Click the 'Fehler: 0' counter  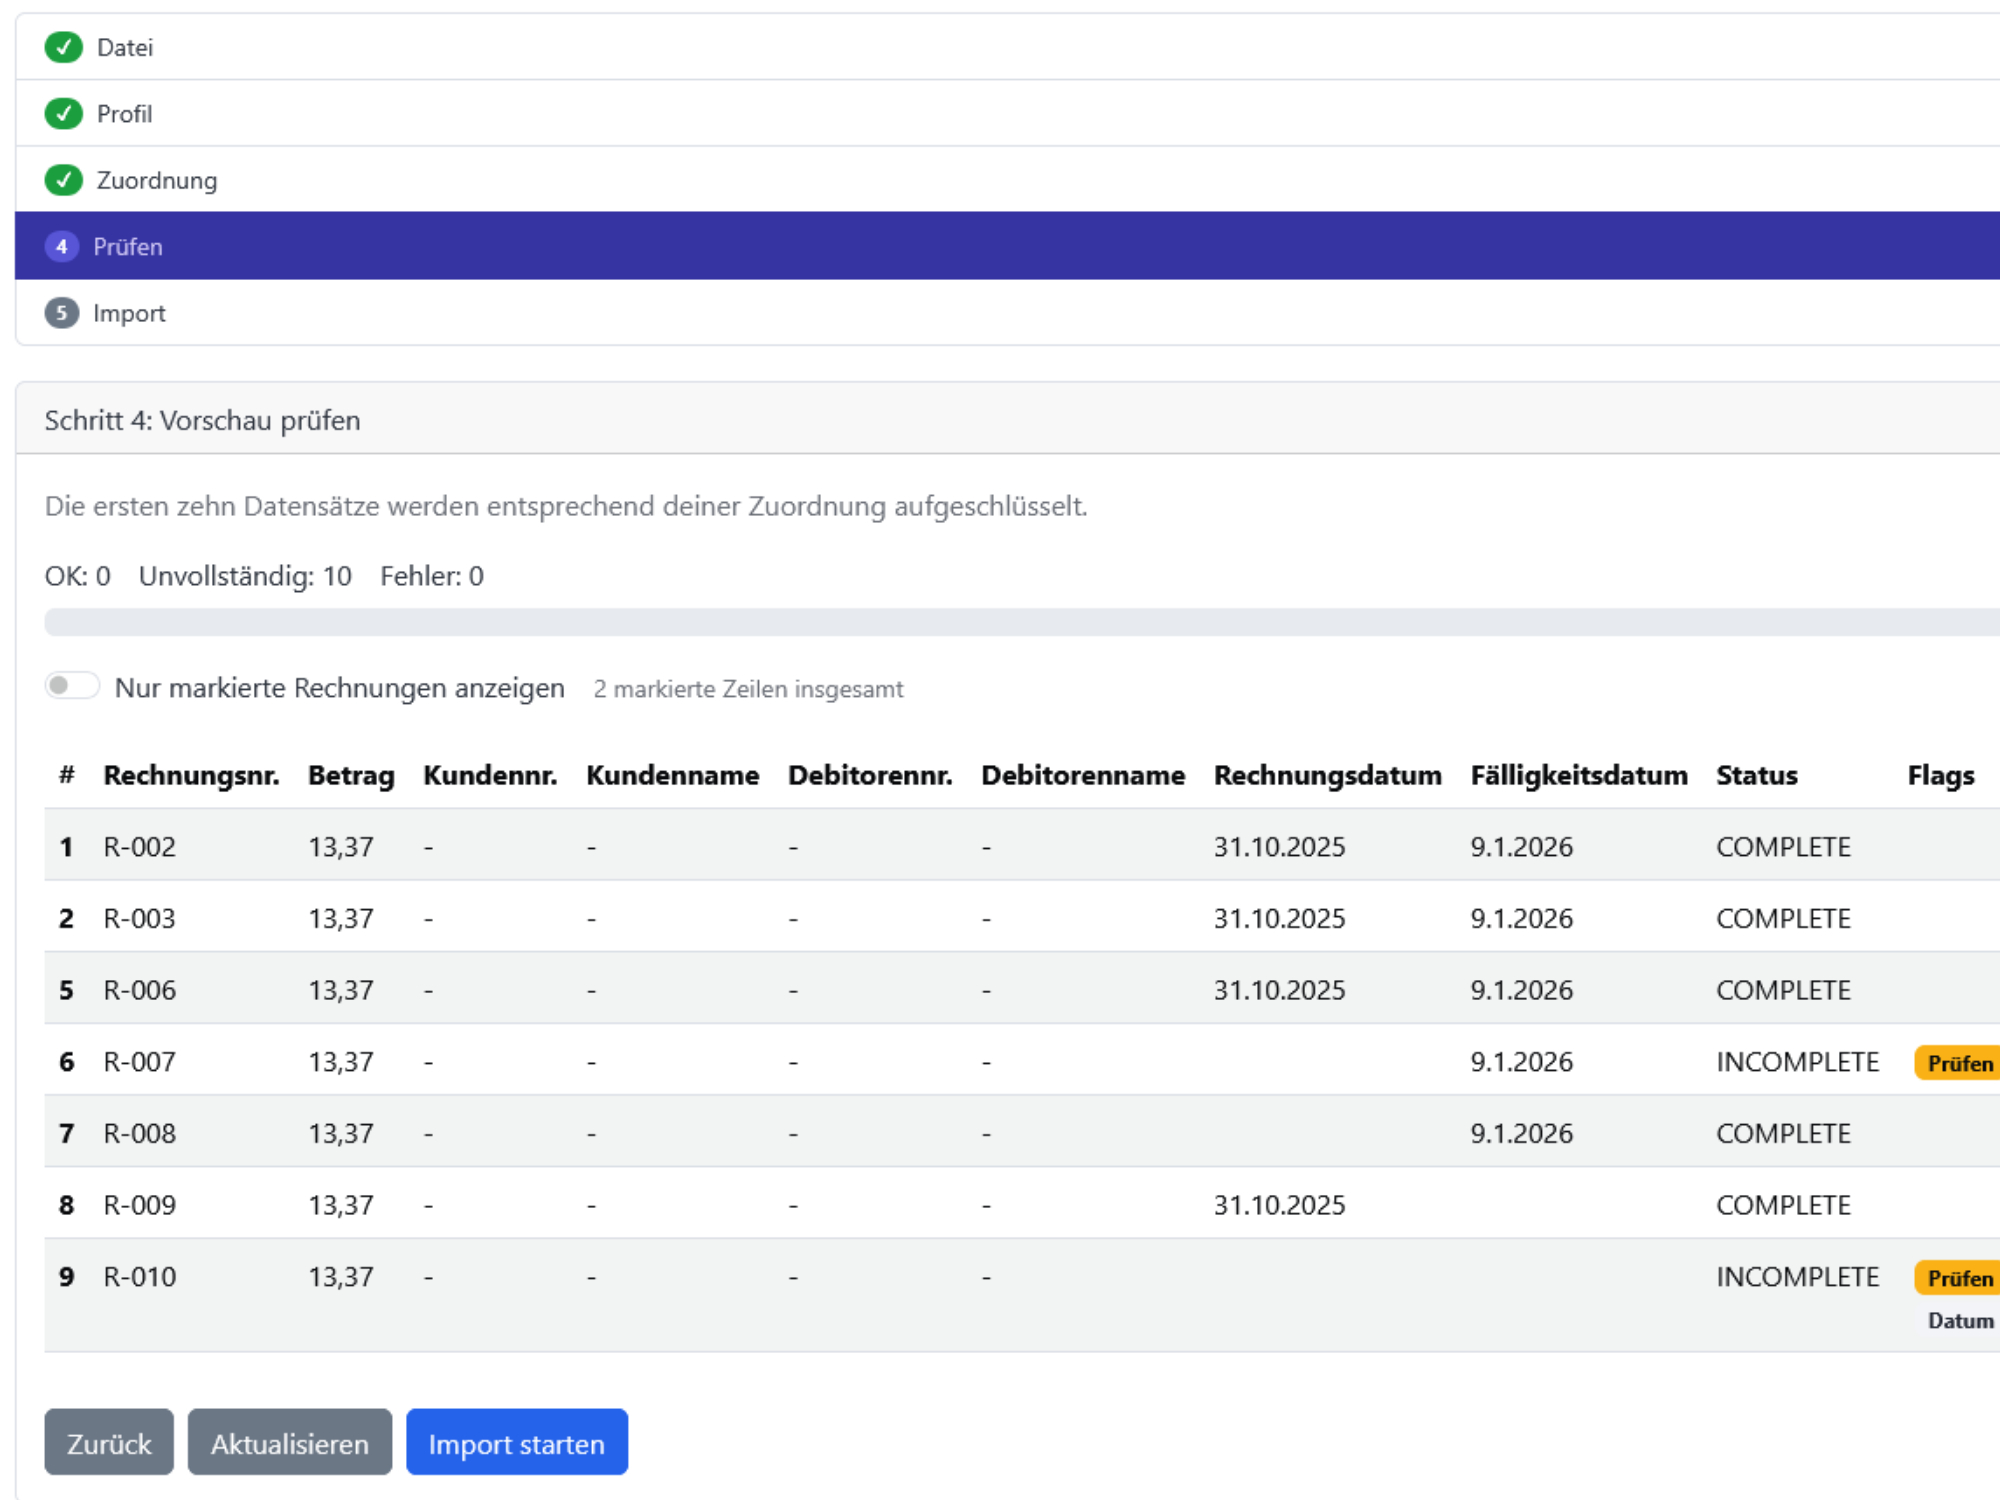point(432,576)
